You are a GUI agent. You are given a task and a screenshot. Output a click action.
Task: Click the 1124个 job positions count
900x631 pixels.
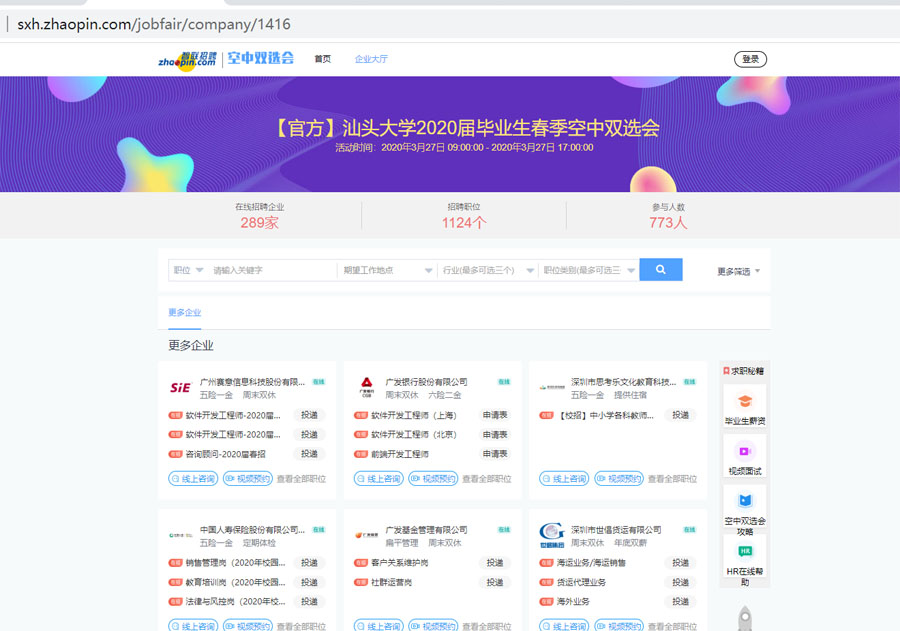[464, 223]
